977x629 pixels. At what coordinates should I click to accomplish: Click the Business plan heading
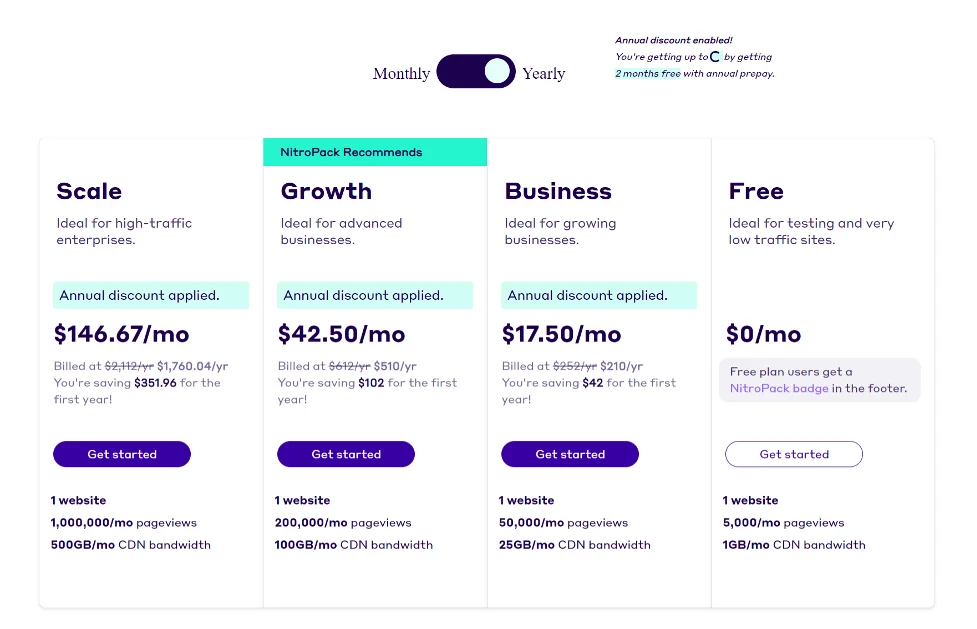click(x=558, y=191)
